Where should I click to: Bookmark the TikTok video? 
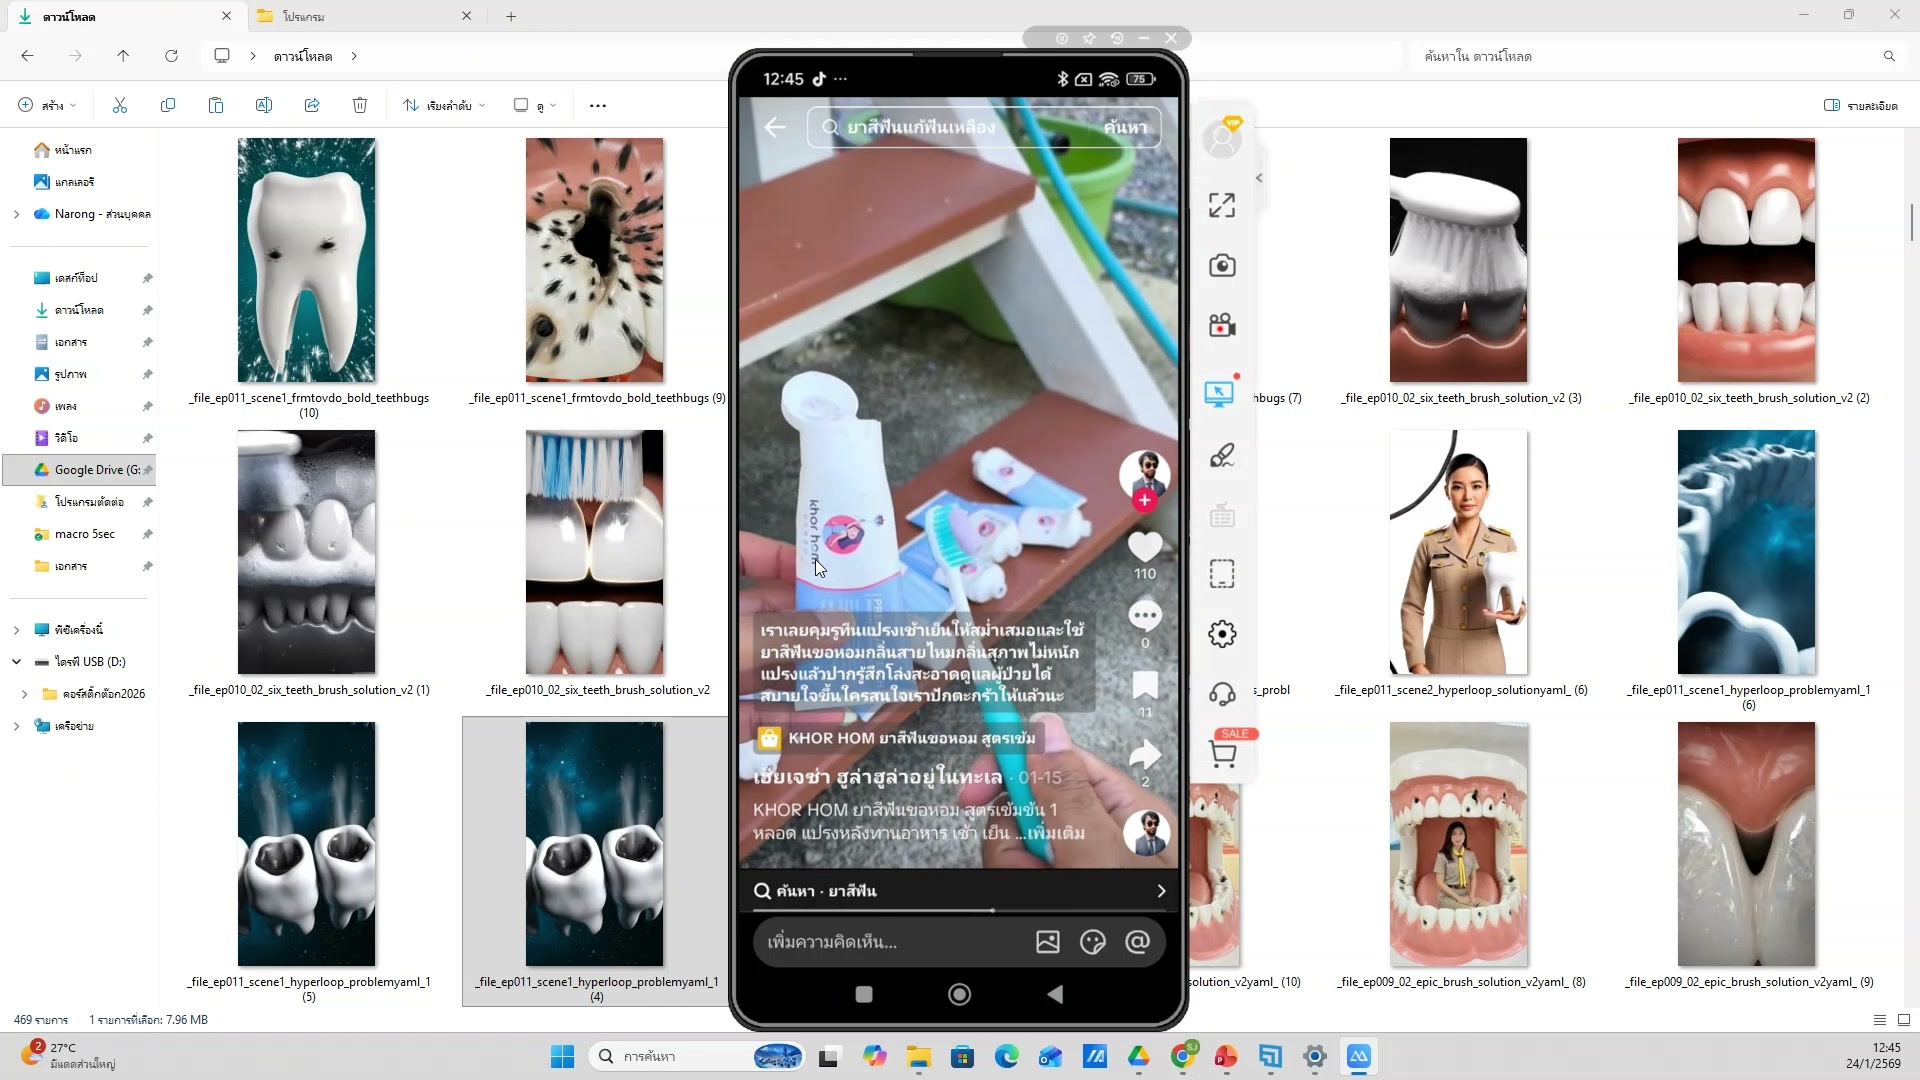click(x=1146, y=686)
